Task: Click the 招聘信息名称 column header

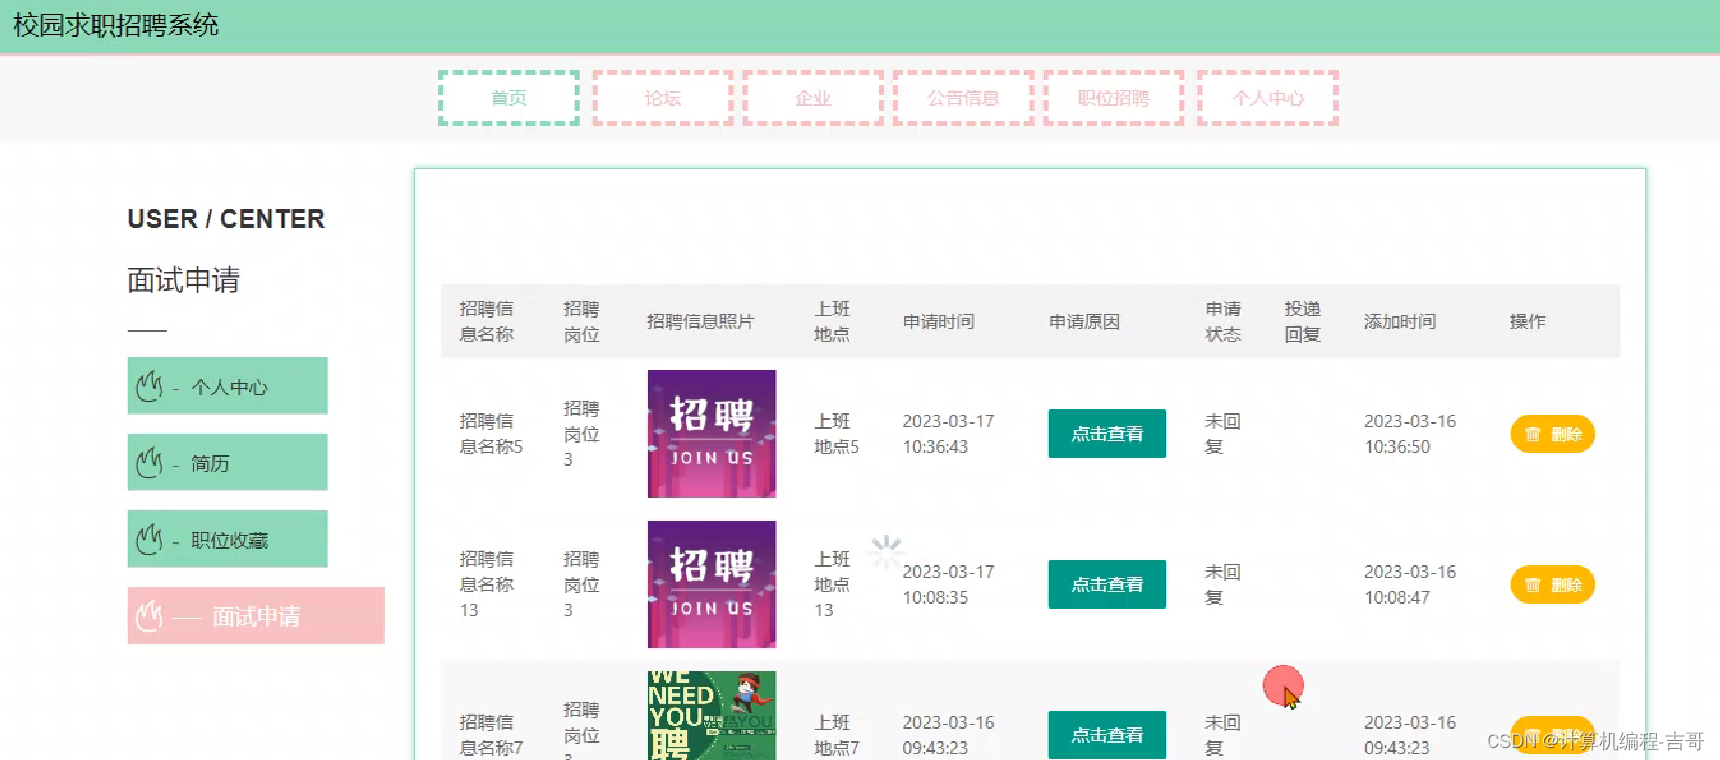Action: tap(487, 321)
